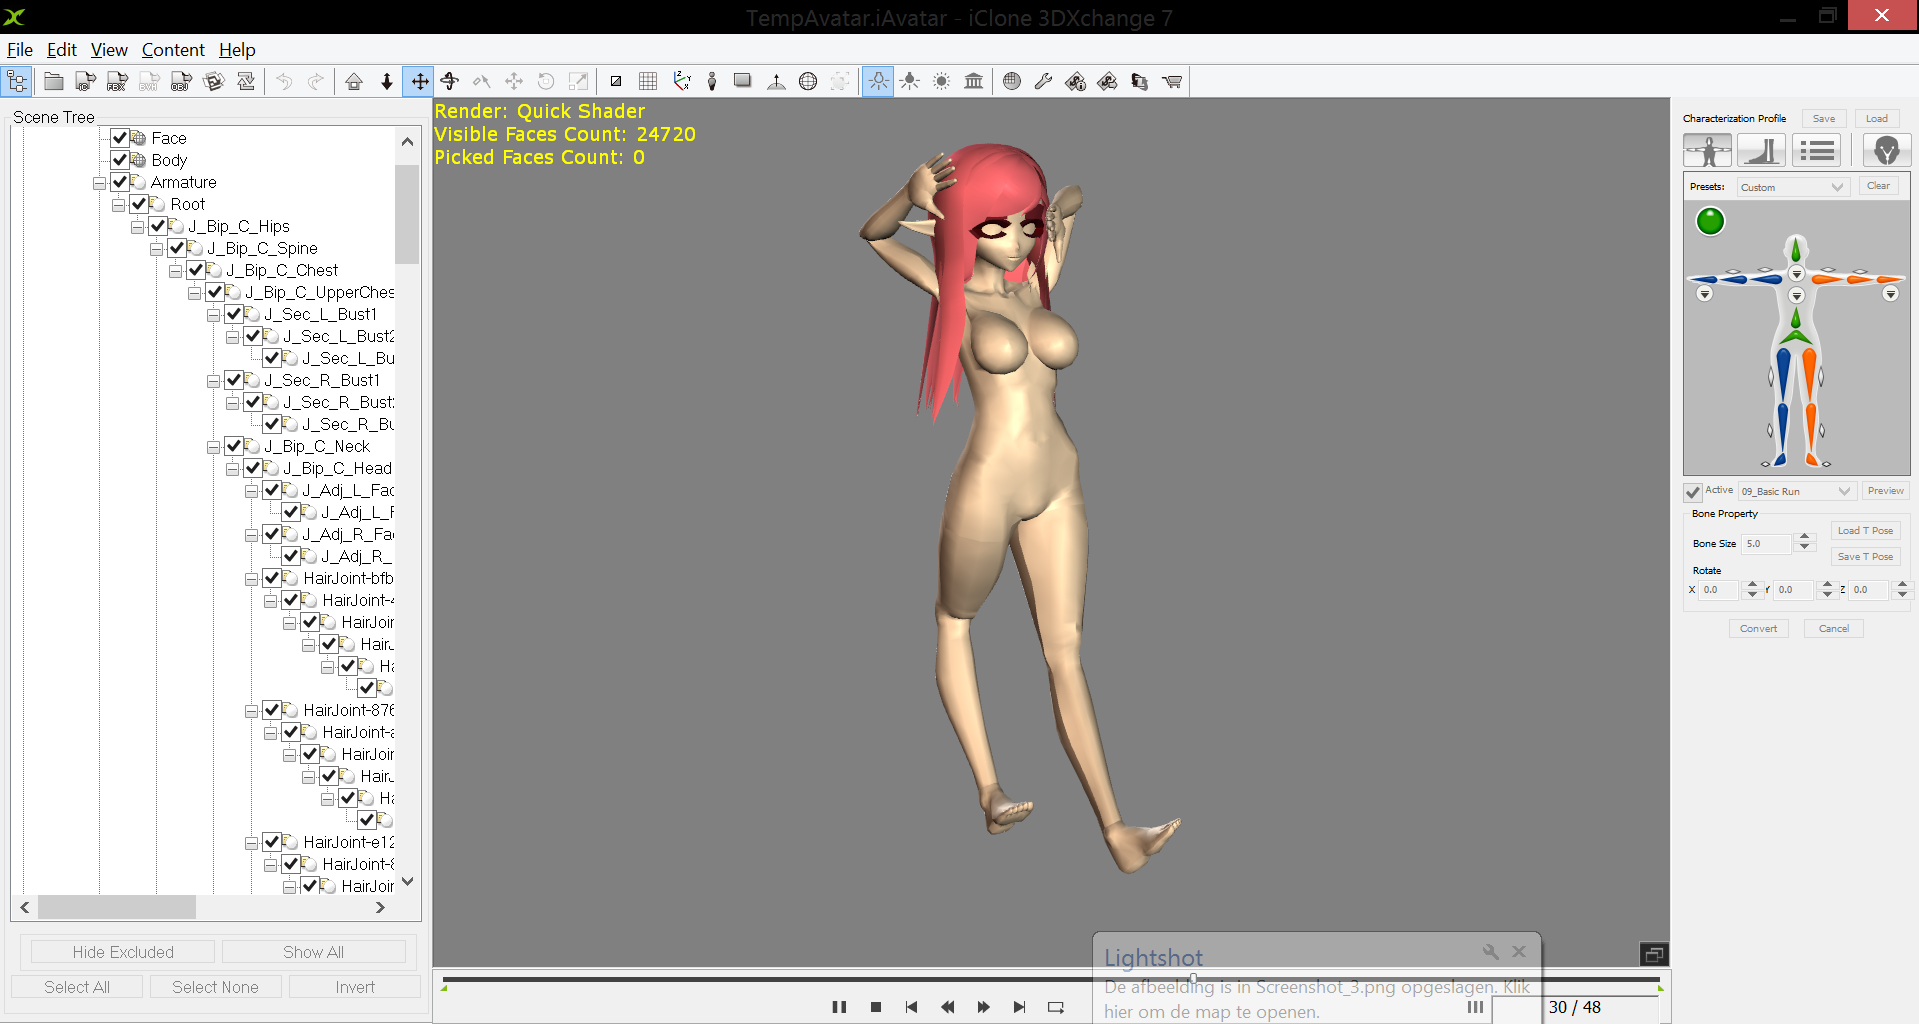The width and height of the screenshot is (1919, 1024).
Task: Toggle the grid display icon
Action: click(x=648, y=82)
